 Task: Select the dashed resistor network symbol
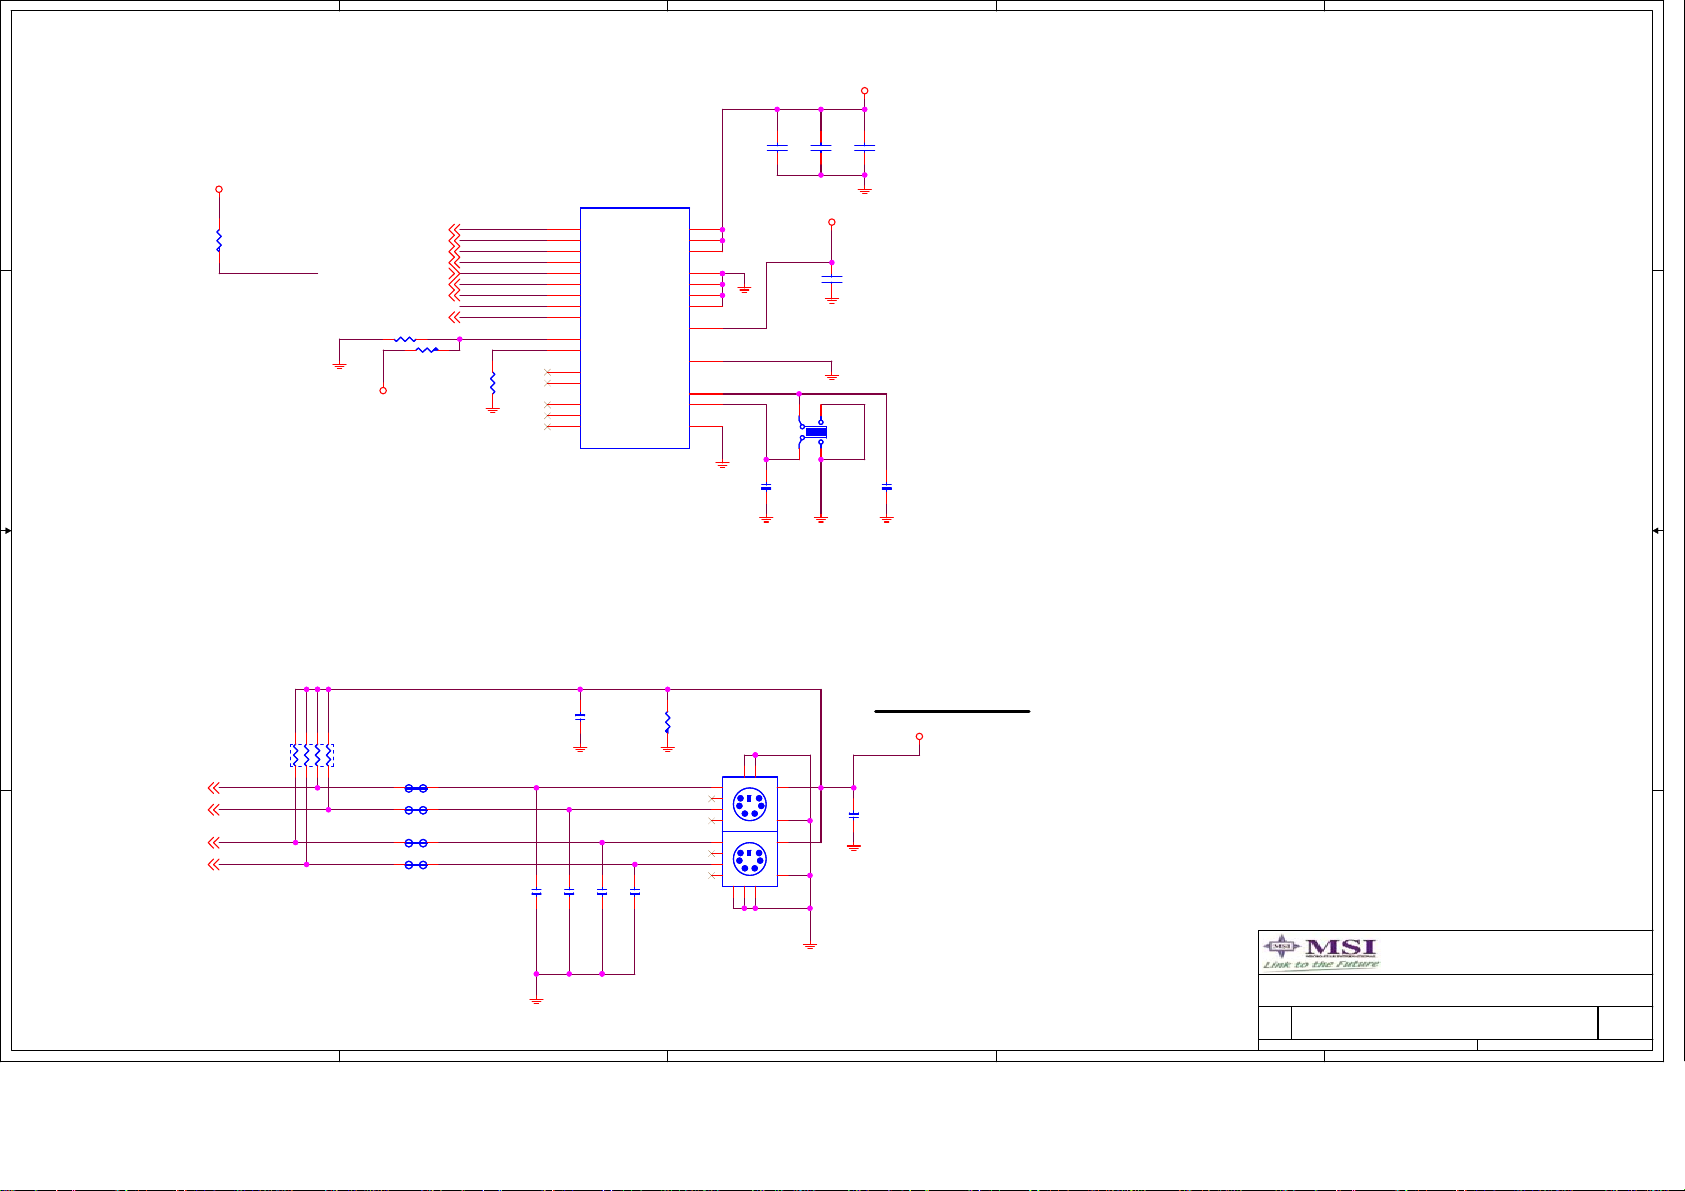click(x=312, y=755)
